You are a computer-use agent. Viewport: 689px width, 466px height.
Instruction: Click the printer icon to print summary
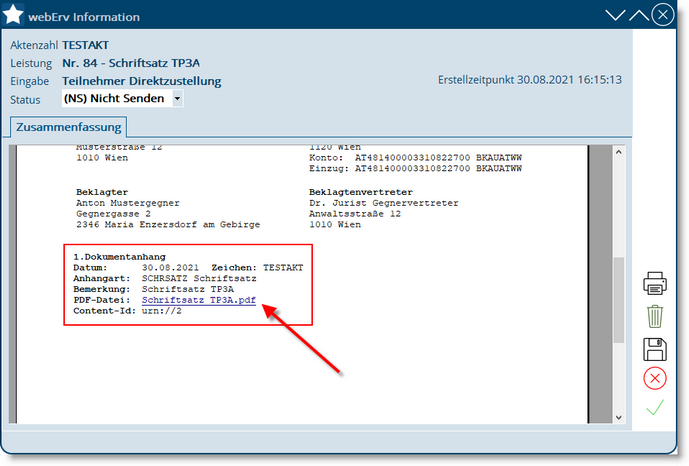(655, 284)
